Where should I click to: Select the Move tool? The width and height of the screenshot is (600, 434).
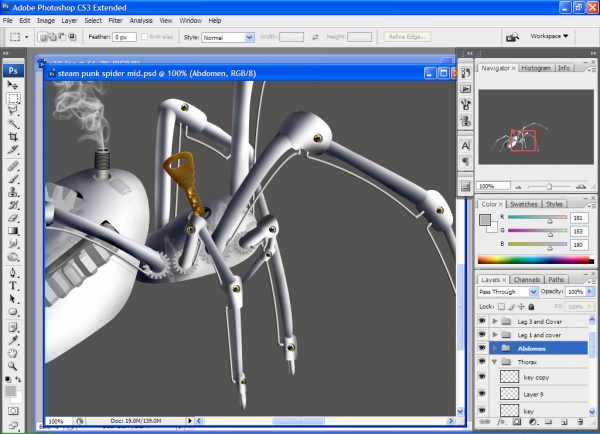click(13, 85)
